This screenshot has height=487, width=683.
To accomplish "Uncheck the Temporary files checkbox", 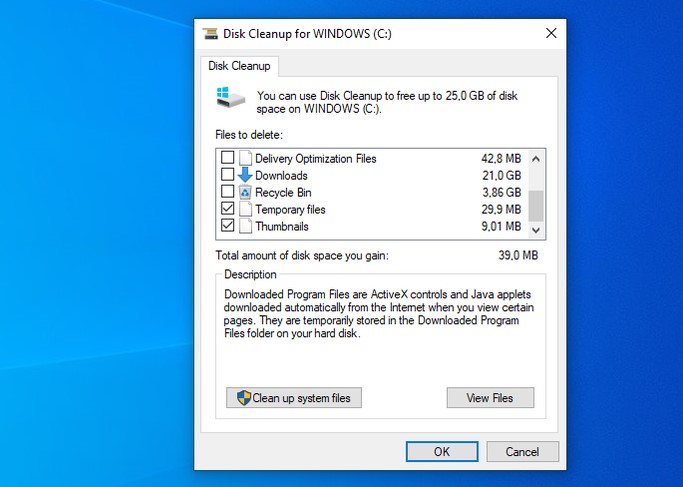I will point(228,209).
